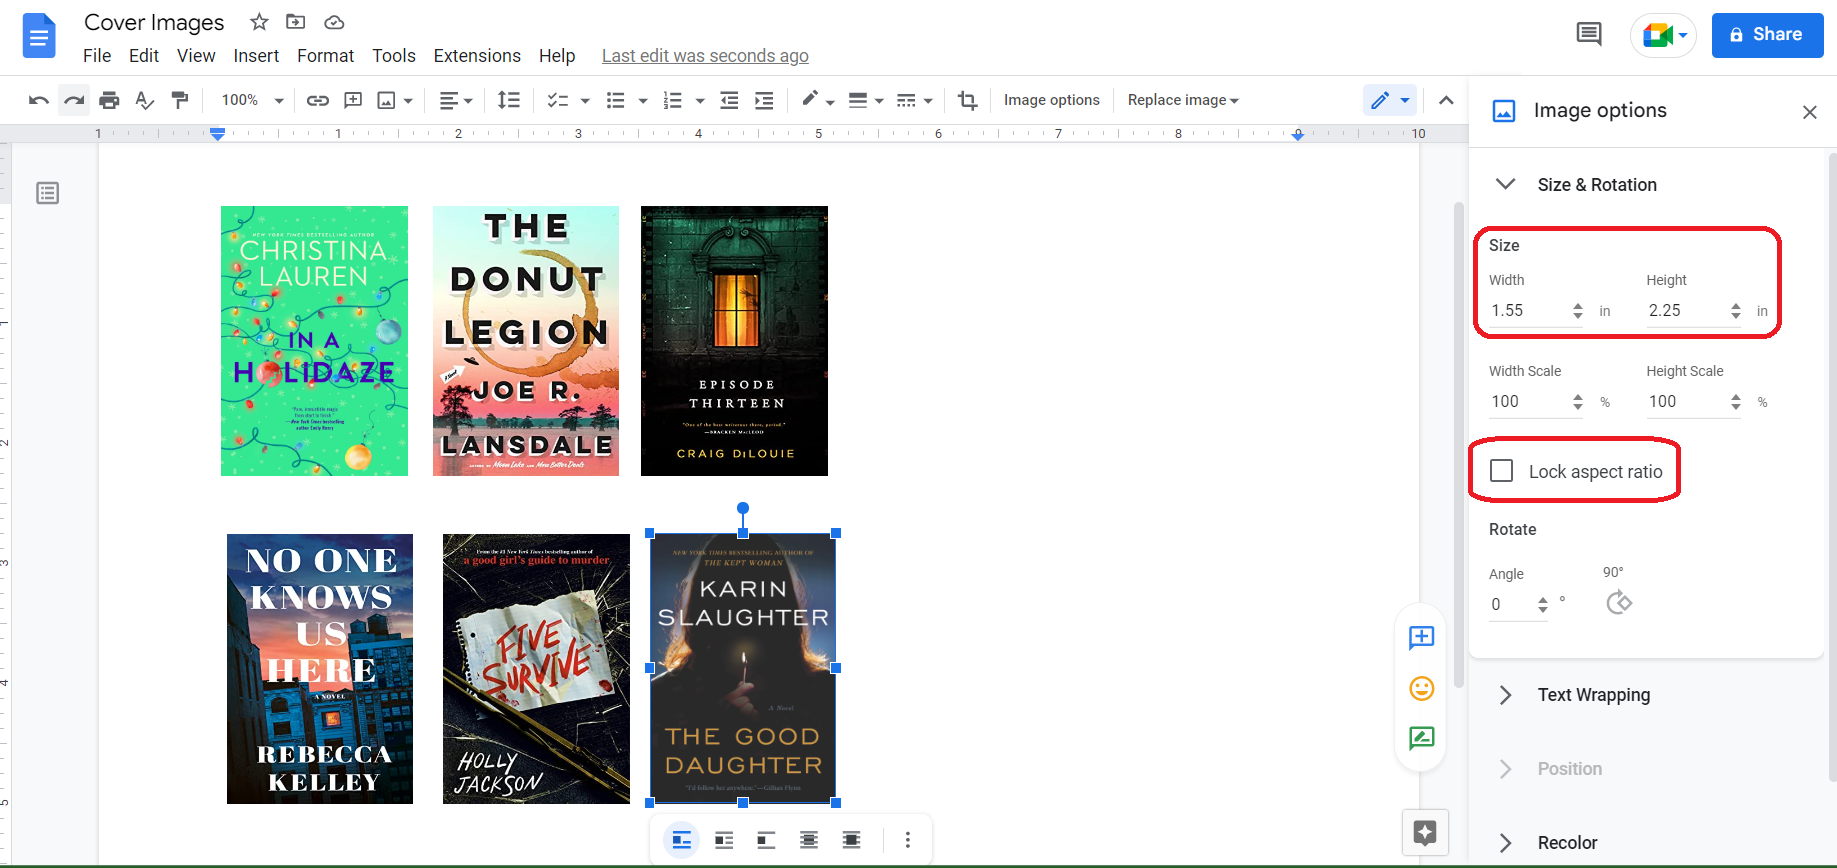Click the Explore button at bottom right

coord(1425,833)
